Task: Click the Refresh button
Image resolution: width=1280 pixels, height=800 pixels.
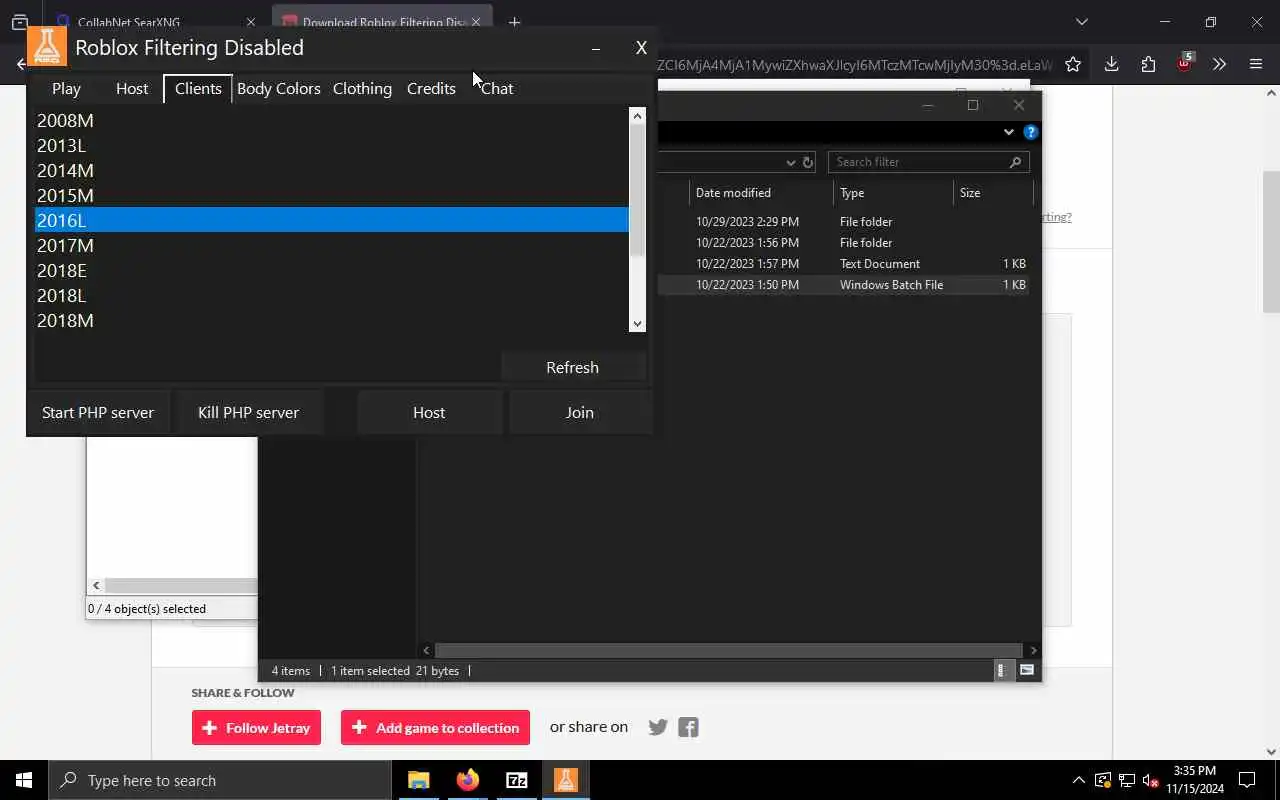Action: point(572,367)
